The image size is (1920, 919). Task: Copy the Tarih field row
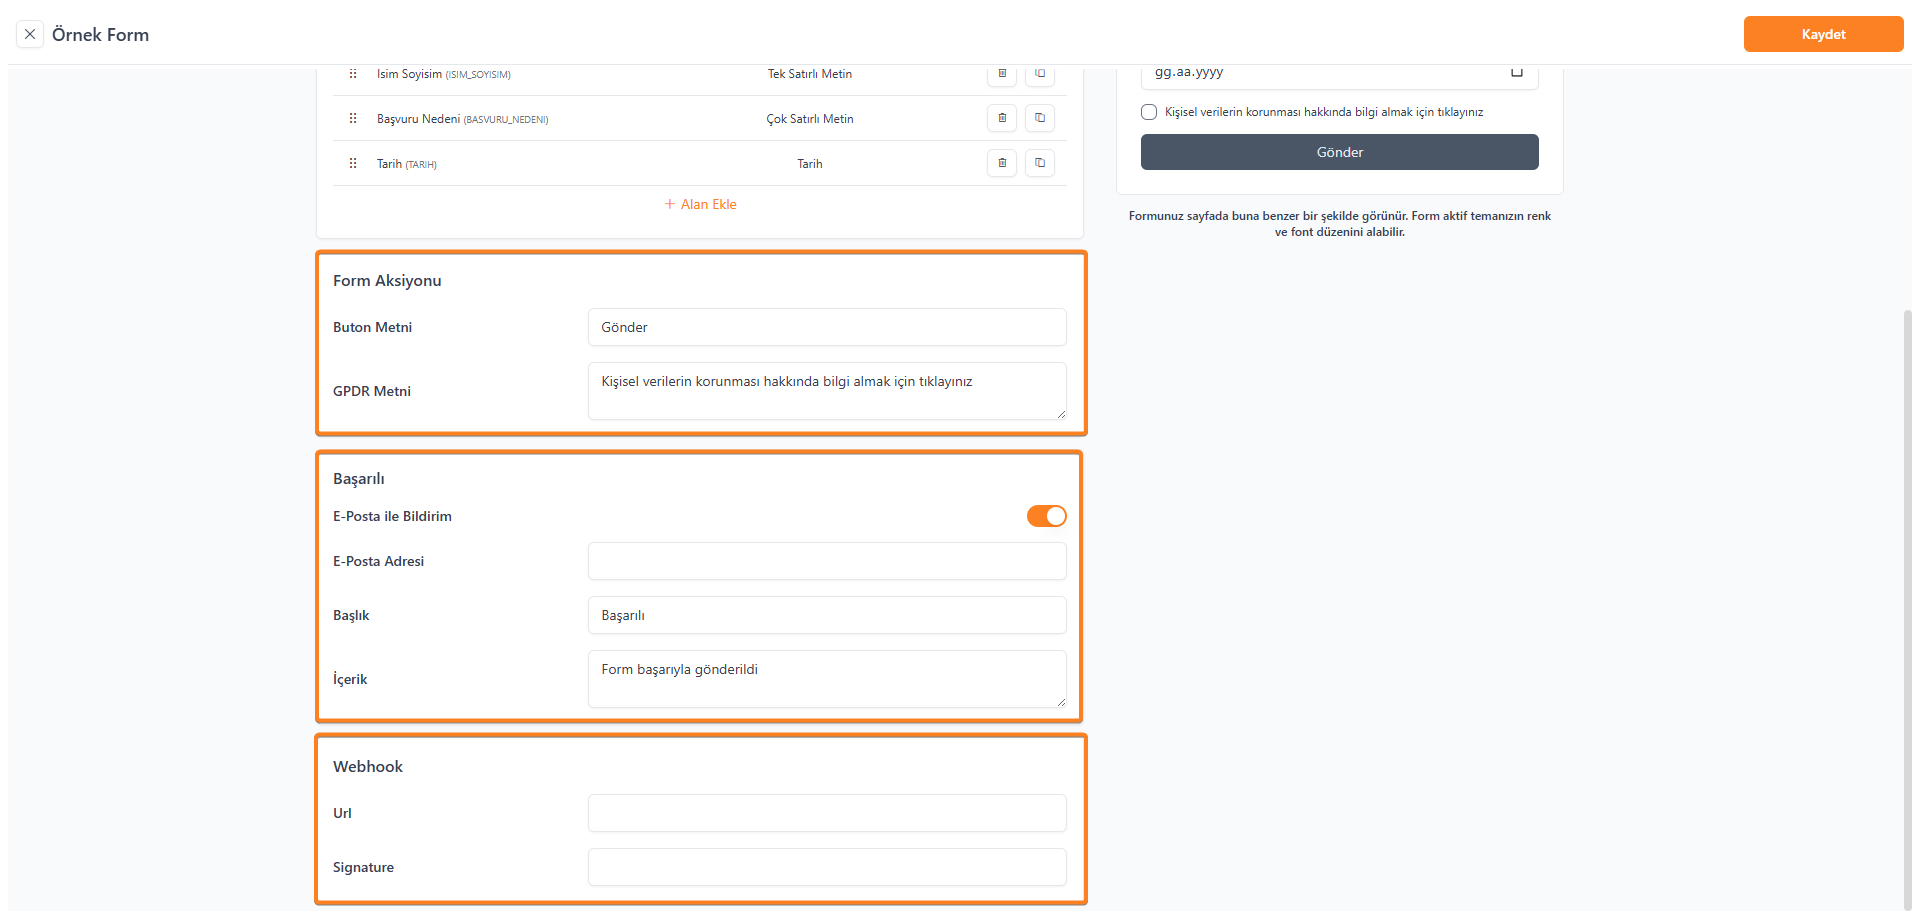1040,163
